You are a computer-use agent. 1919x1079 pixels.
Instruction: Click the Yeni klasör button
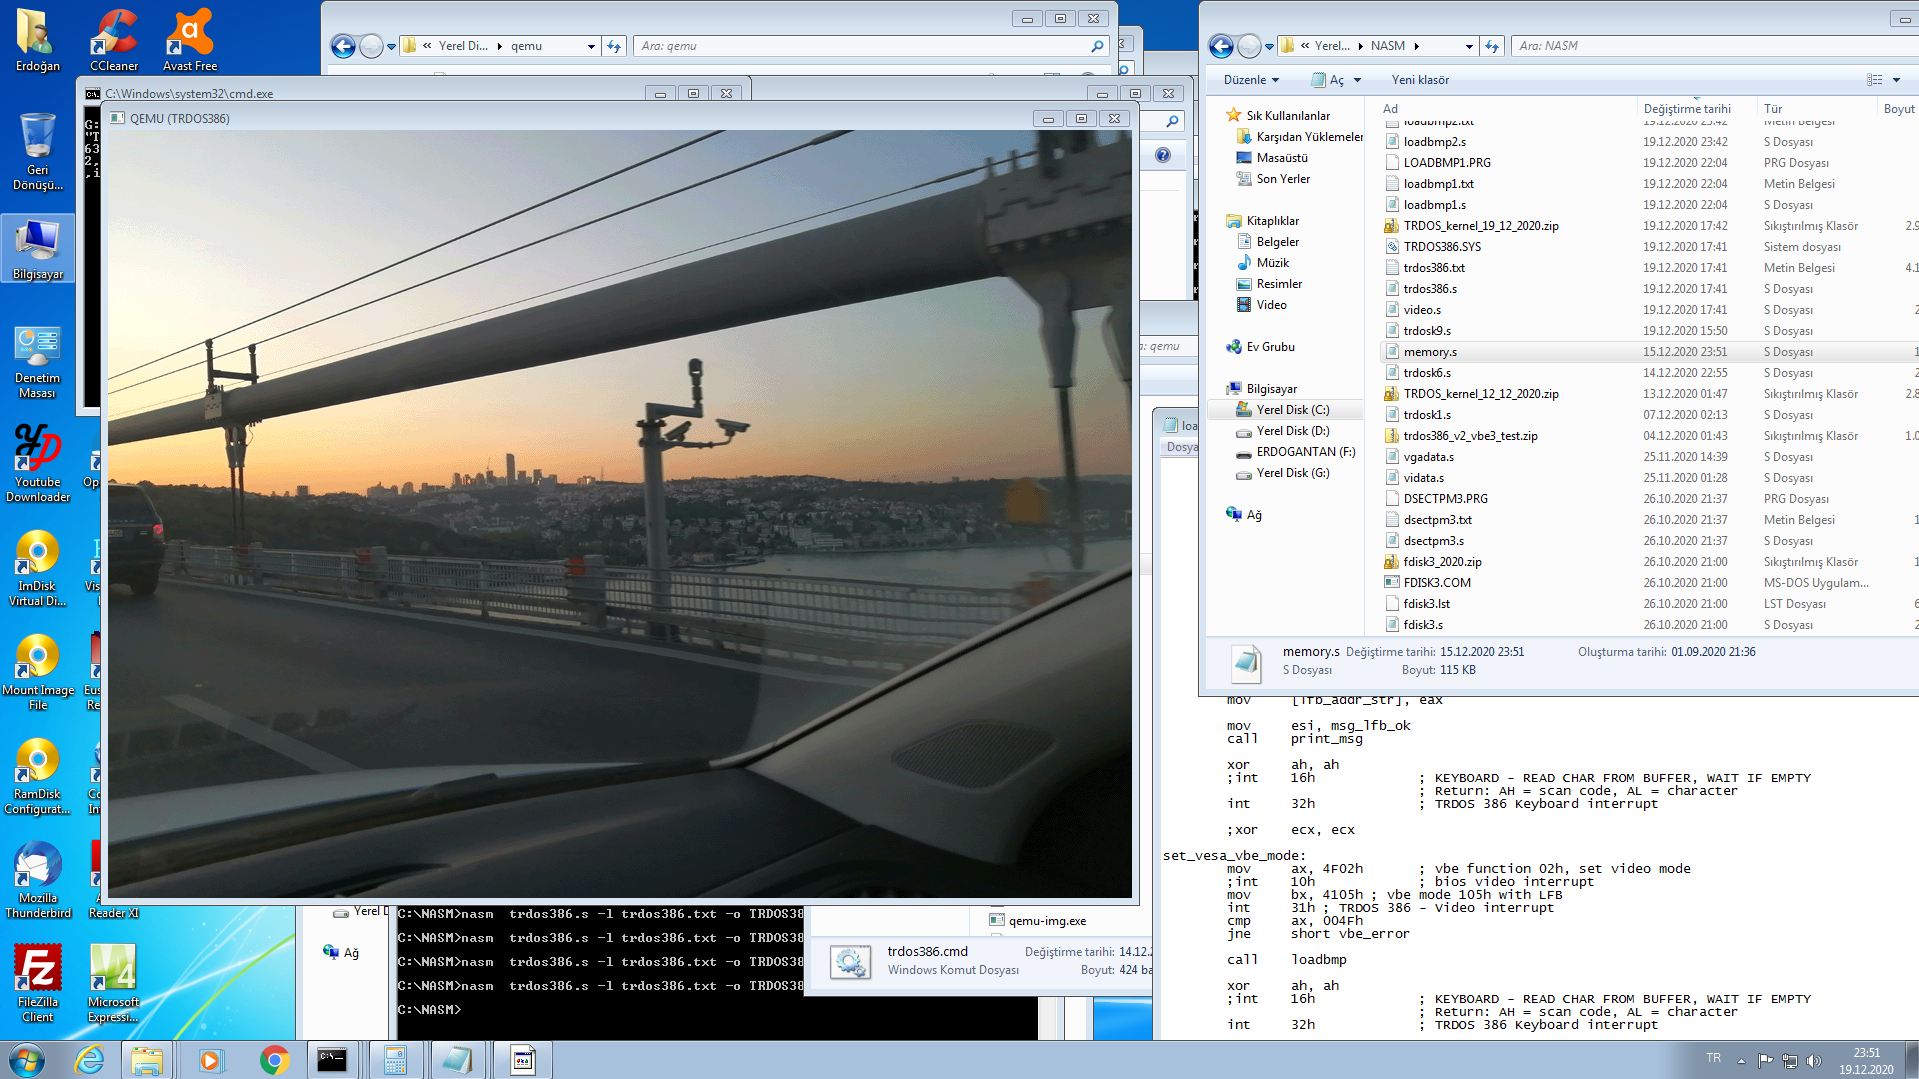[x=1420, y=80]
